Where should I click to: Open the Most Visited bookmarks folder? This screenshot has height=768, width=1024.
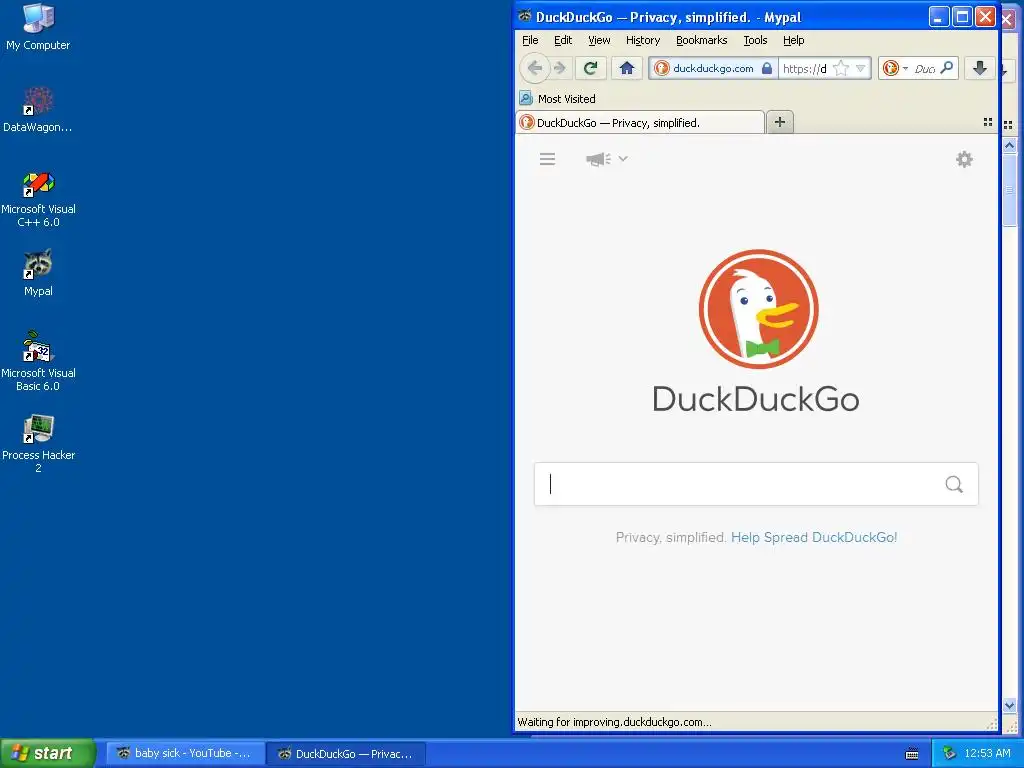click(x=558, y=99)
